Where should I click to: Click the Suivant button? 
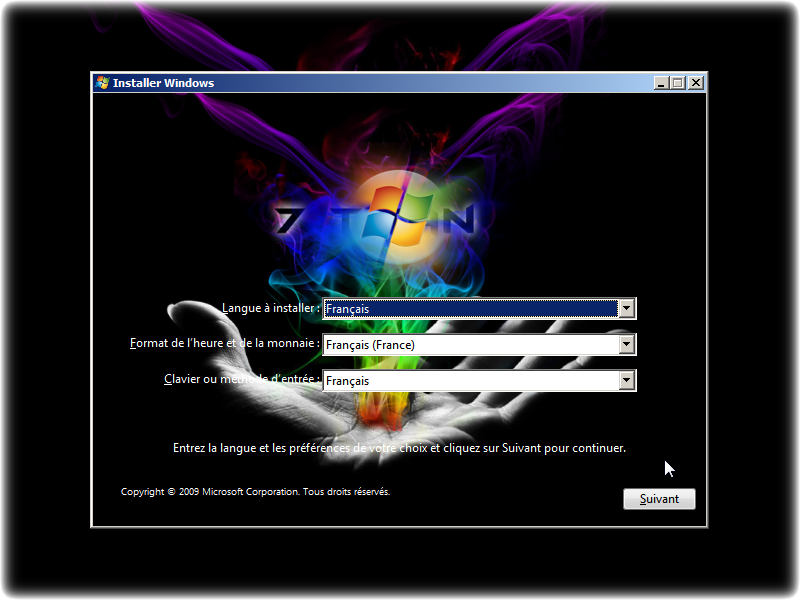659,499
